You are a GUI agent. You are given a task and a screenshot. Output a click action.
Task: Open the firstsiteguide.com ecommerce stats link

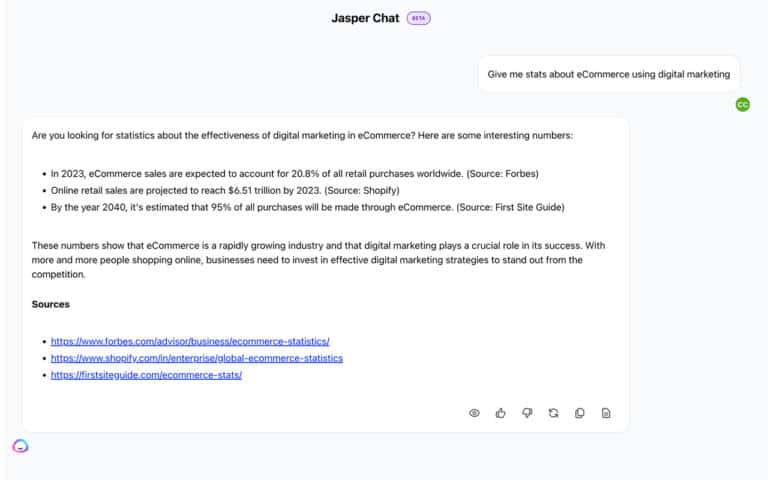[146, 375]
